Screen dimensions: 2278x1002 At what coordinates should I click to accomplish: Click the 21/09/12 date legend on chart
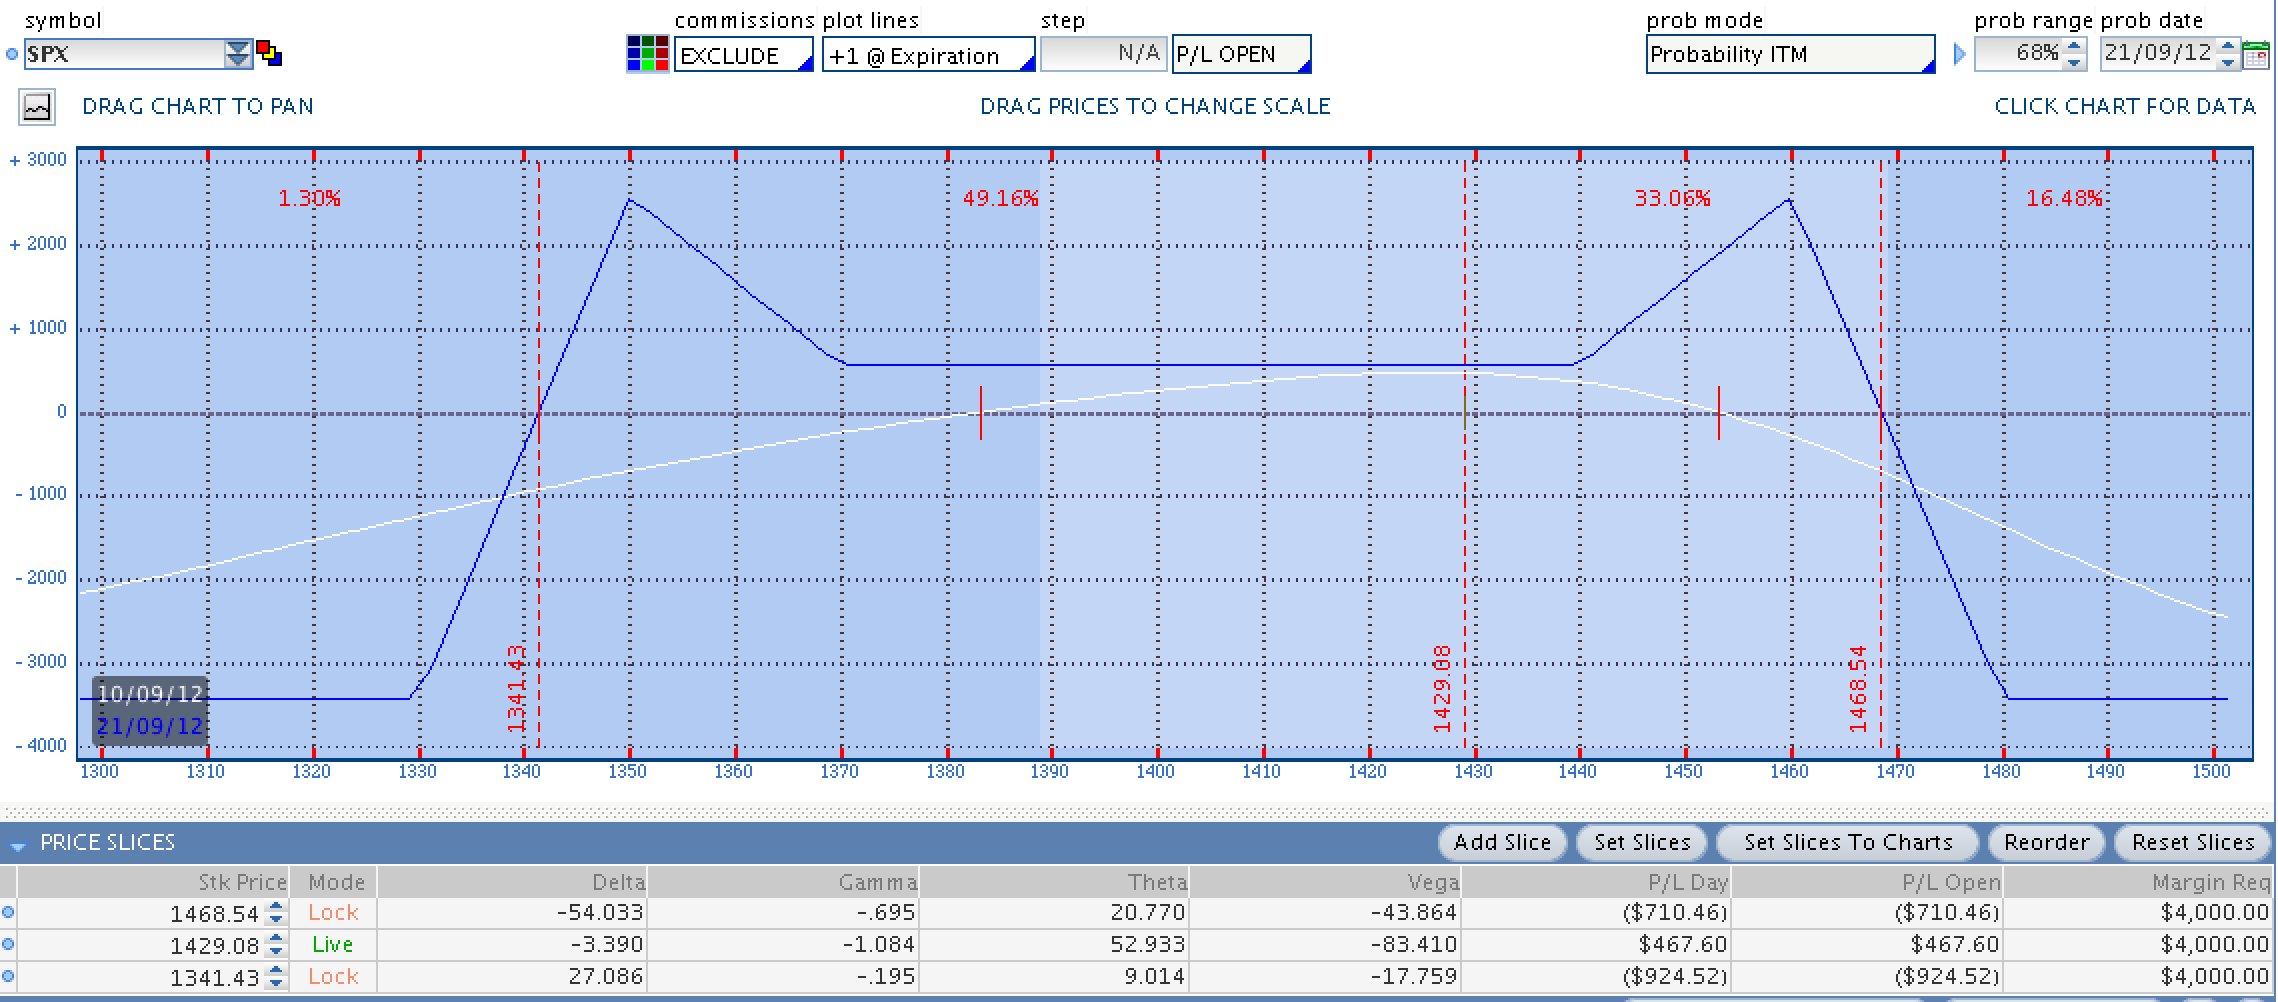[150, 727]
